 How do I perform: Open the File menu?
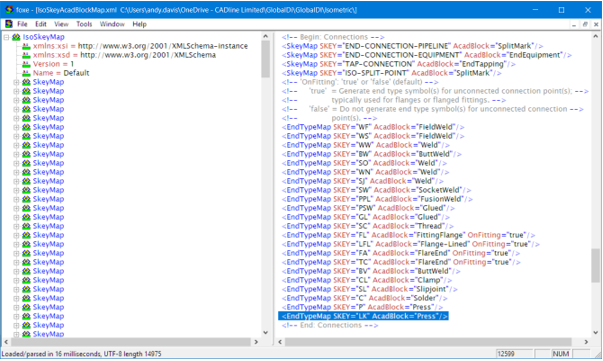[22, 24]
